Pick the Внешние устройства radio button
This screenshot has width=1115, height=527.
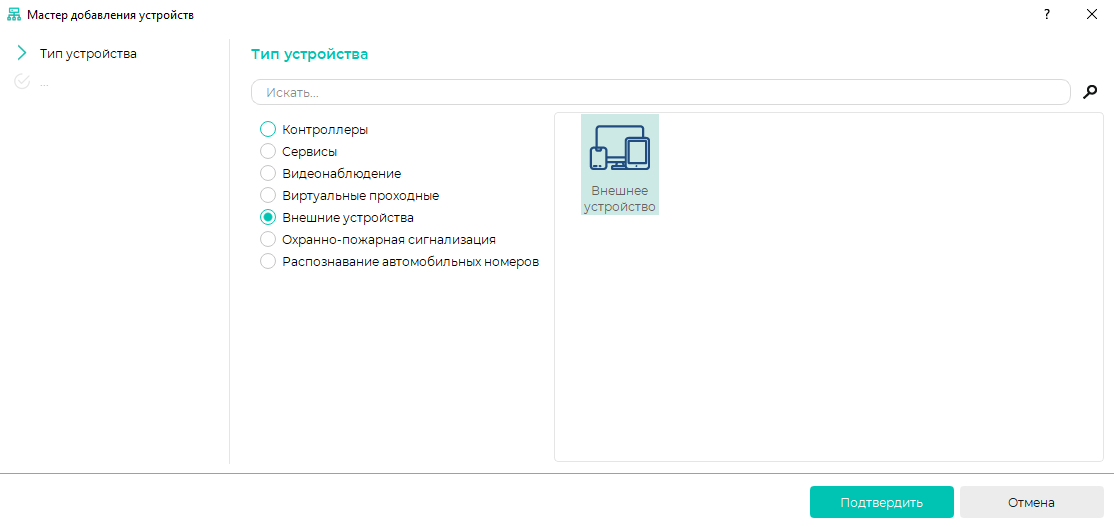(267, 218)
